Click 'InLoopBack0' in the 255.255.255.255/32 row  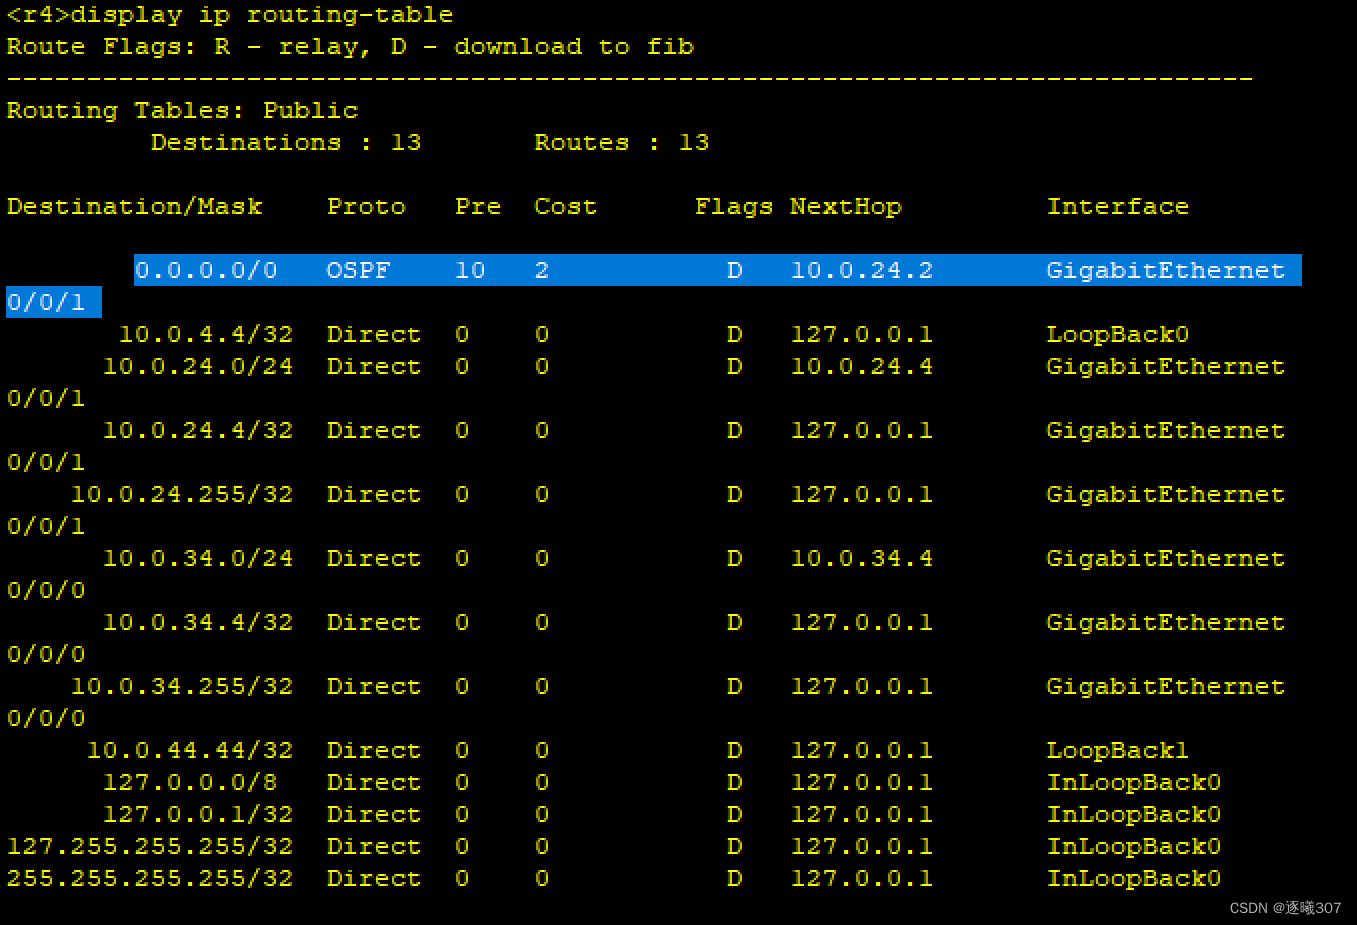pos(1134,879)
